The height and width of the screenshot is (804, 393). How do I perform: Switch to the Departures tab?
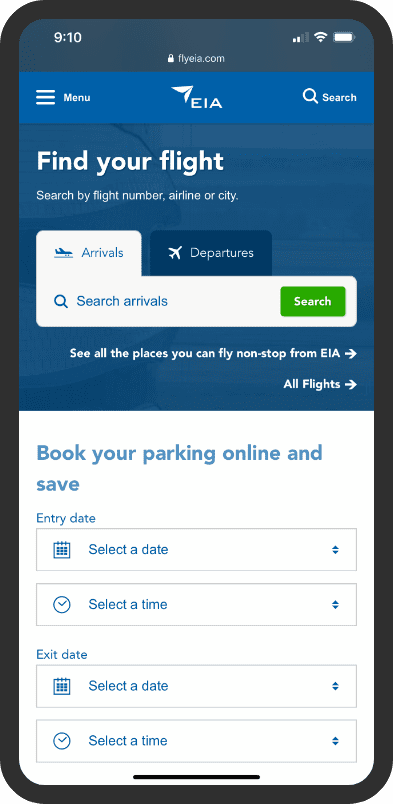click(x=211, y=253)
